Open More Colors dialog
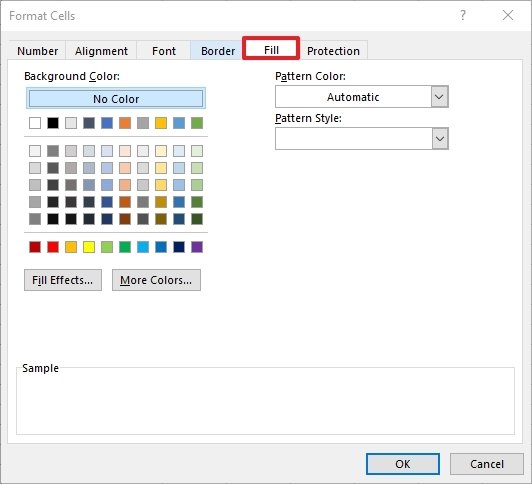 pyautogui.click(x=156, y=280)
